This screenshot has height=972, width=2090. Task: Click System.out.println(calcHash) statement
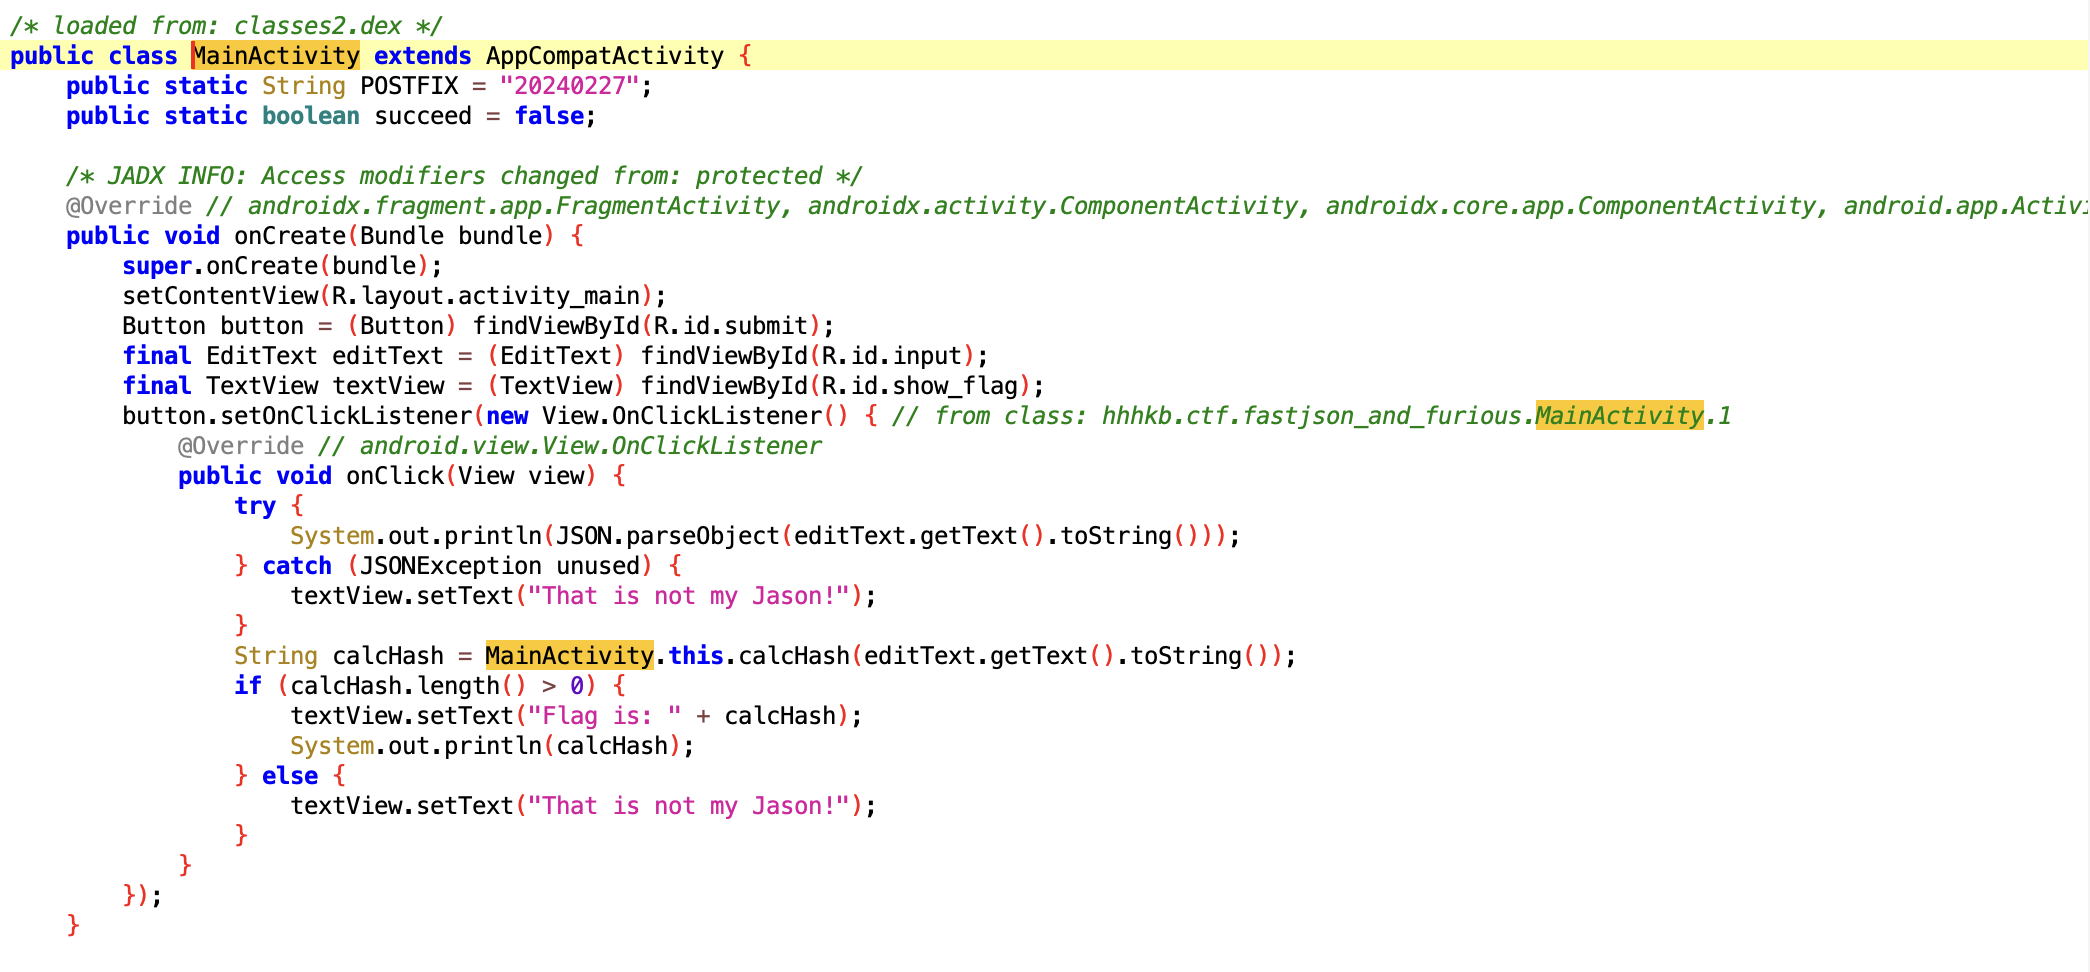[x=492, y=746]
